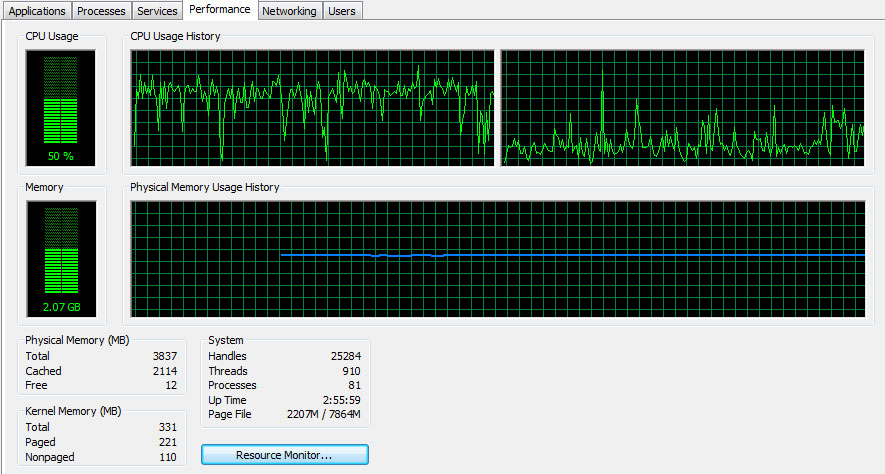Click the Physical Memory Usage History label
Image resolution: width=885 pixels, height=474 pixels.
(x=204, y=187)
